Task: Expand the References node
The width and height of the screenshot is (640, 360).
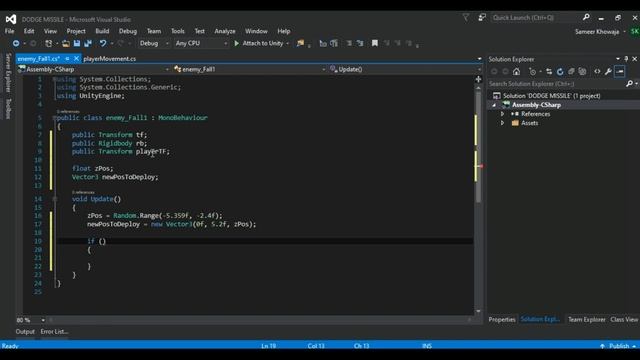Action: click(x=502, y=114)
